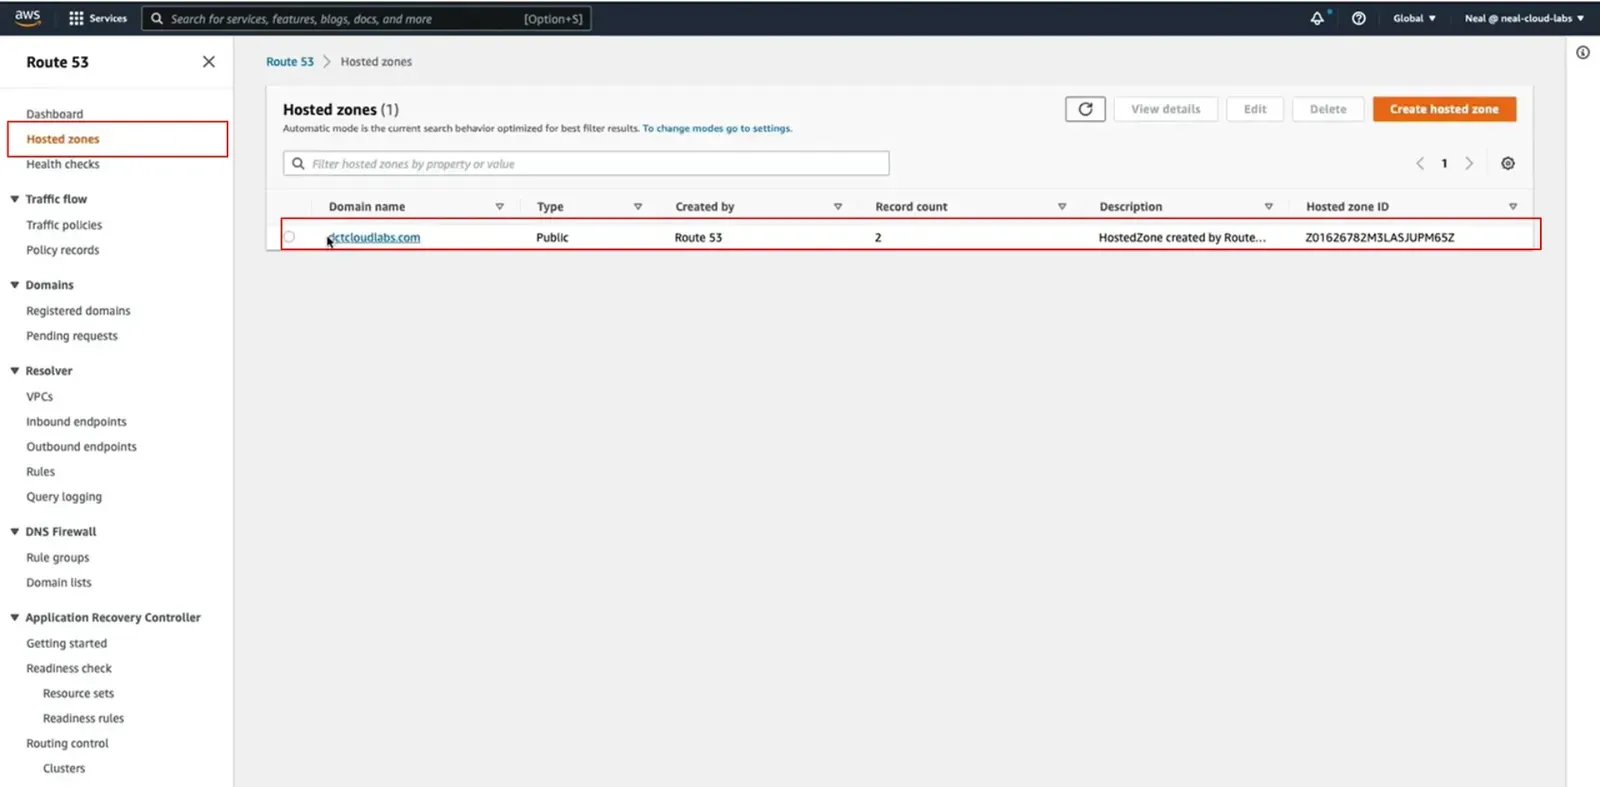
Task: Open Readiness check in the sidebar
Action: pyautogui.click(x=69, y=669)
